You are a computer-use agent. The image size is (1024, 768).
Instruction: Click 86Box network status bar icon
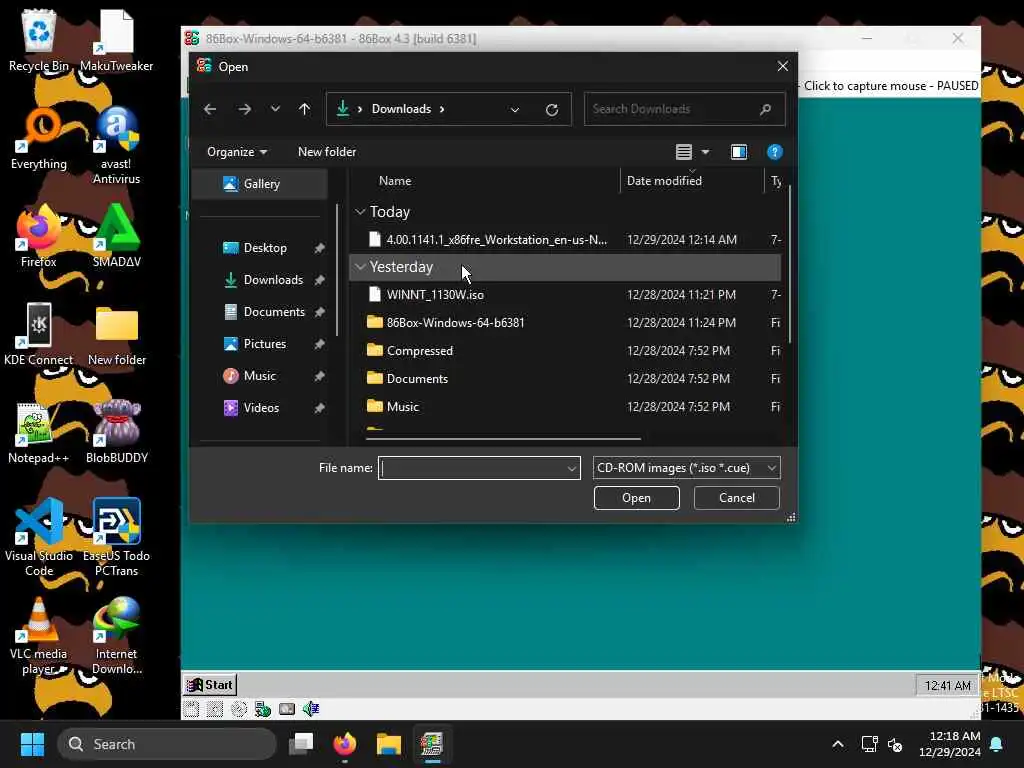point(263,709)
